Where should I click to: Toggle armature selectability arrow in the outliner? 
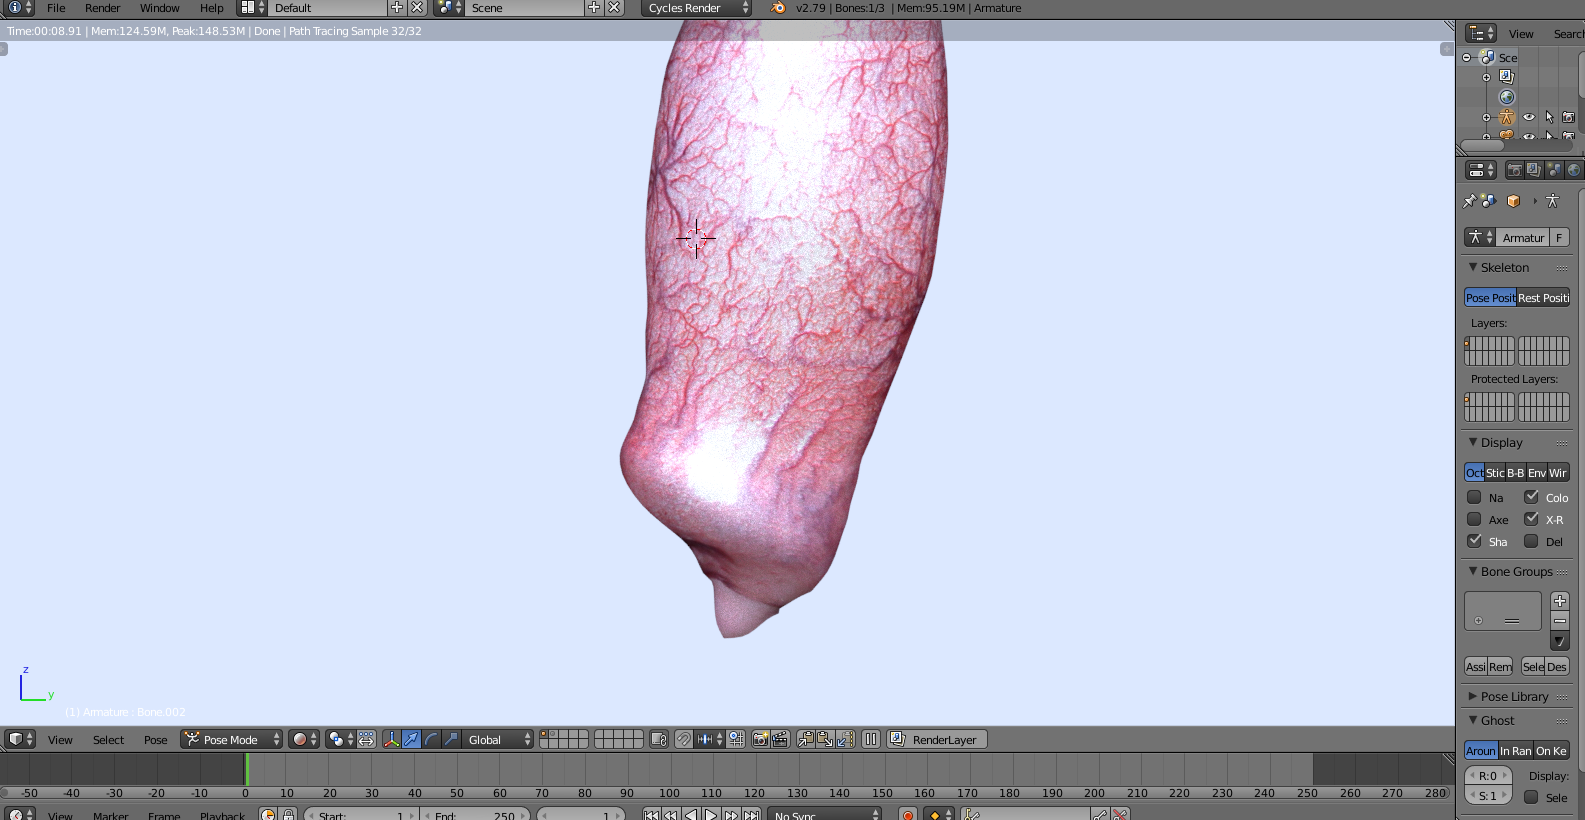point(1549,117)
